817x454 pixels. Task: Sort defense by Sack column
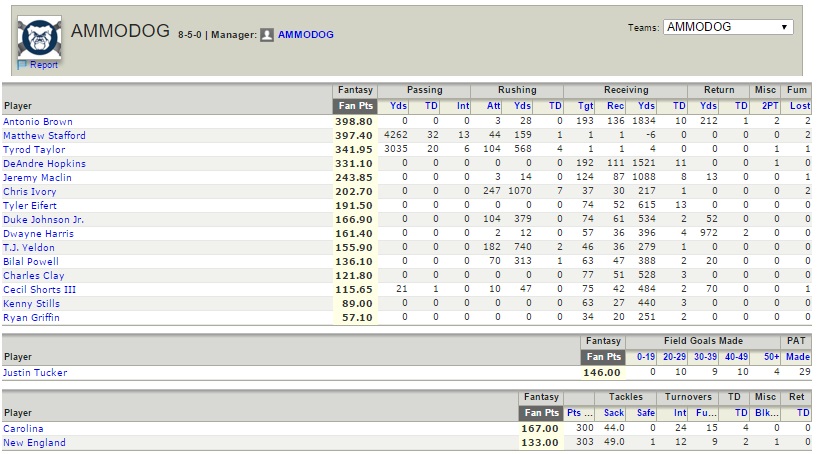[x=614, y=413]
